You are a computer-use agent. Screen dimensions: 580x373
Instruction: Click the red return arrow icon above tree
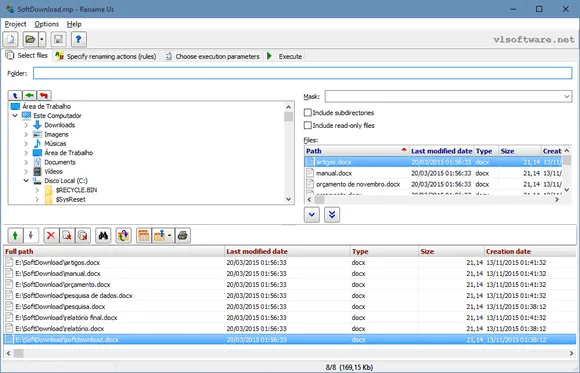(44, 95)
